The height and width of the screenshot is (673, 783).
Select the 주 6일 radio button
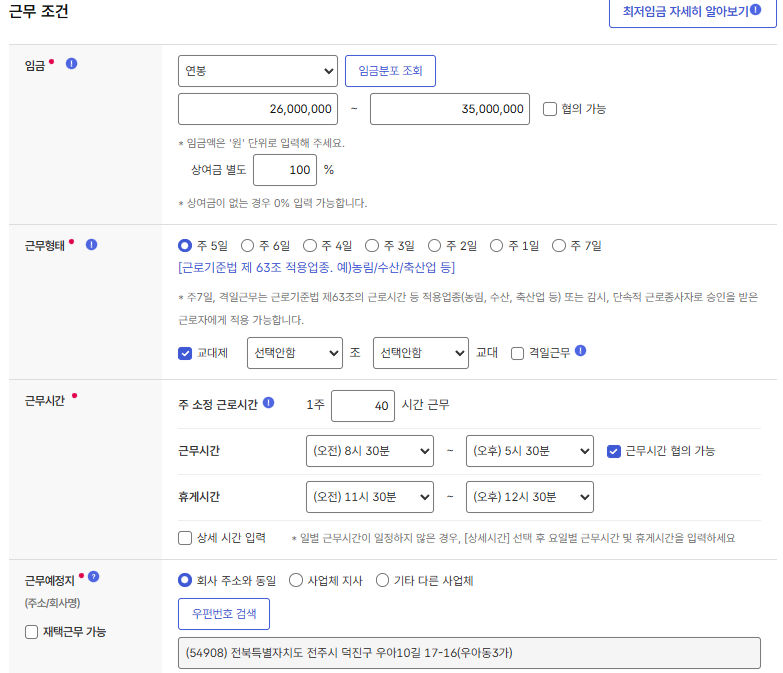coord(247,245)
